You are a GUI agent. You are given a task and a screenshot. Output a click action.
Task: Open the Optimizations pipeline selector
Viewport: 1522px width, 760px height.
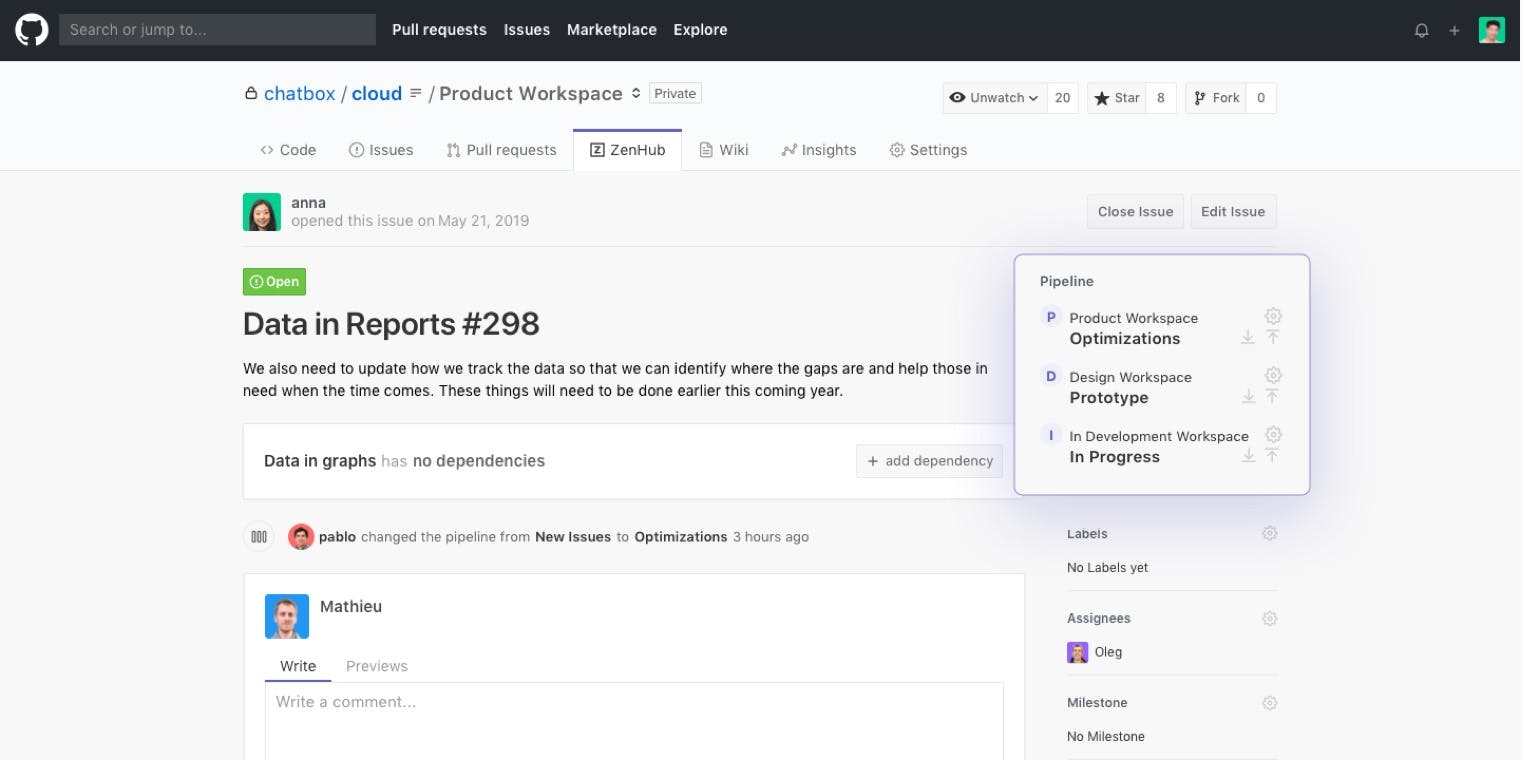[x=1125, y=339]
